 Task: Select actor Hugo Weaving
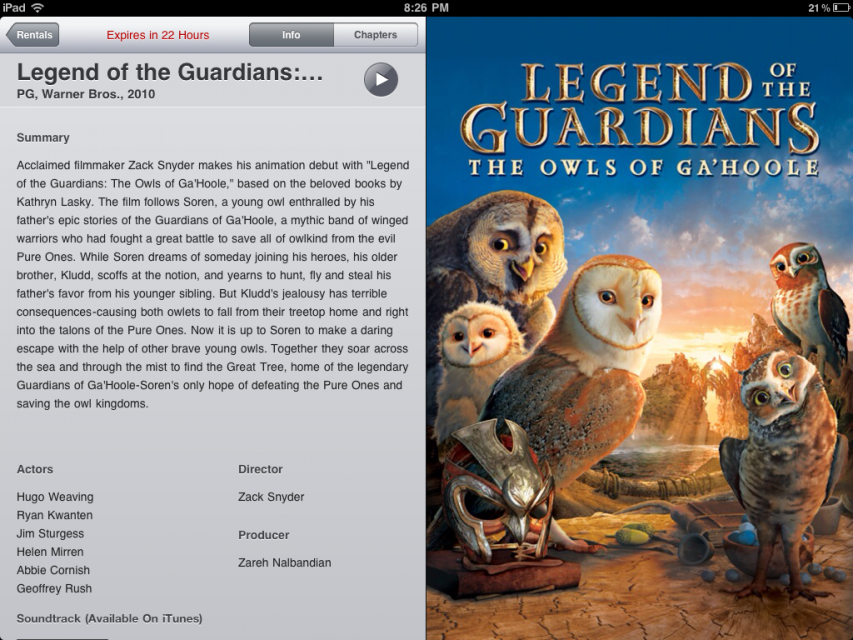55,497
